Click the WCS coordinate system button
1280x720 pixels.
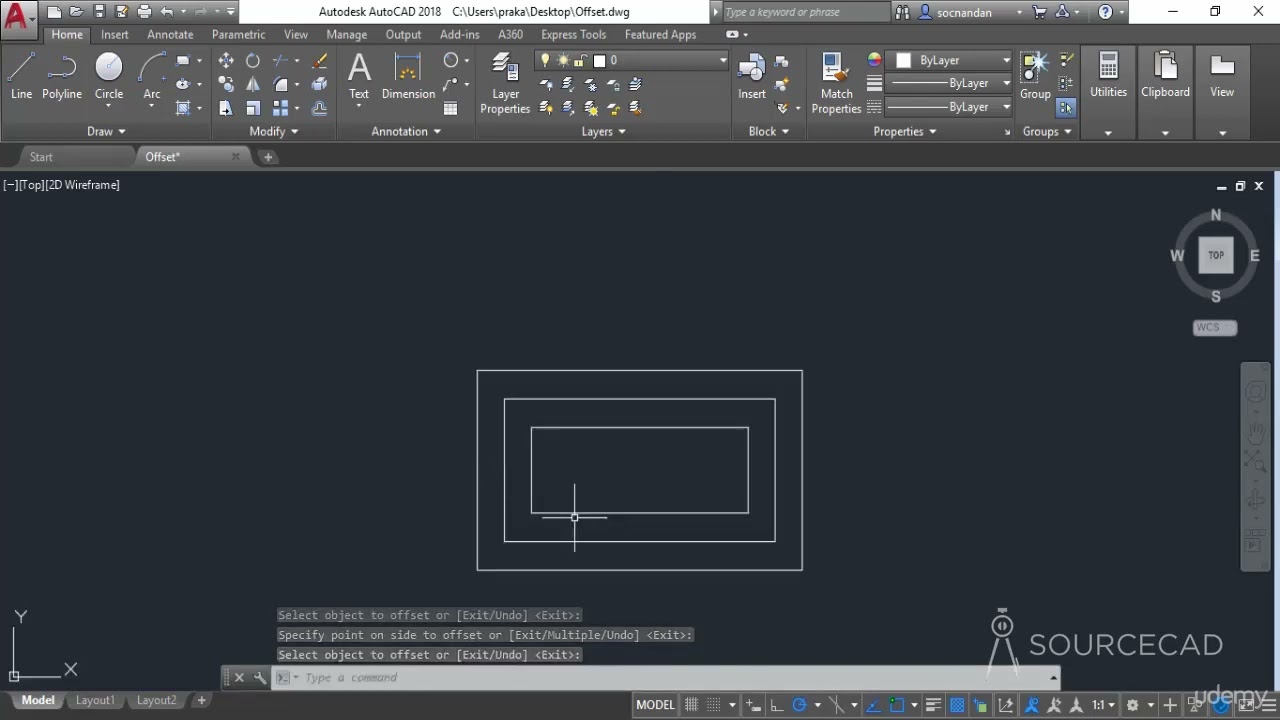click(x=1215, y=327)
